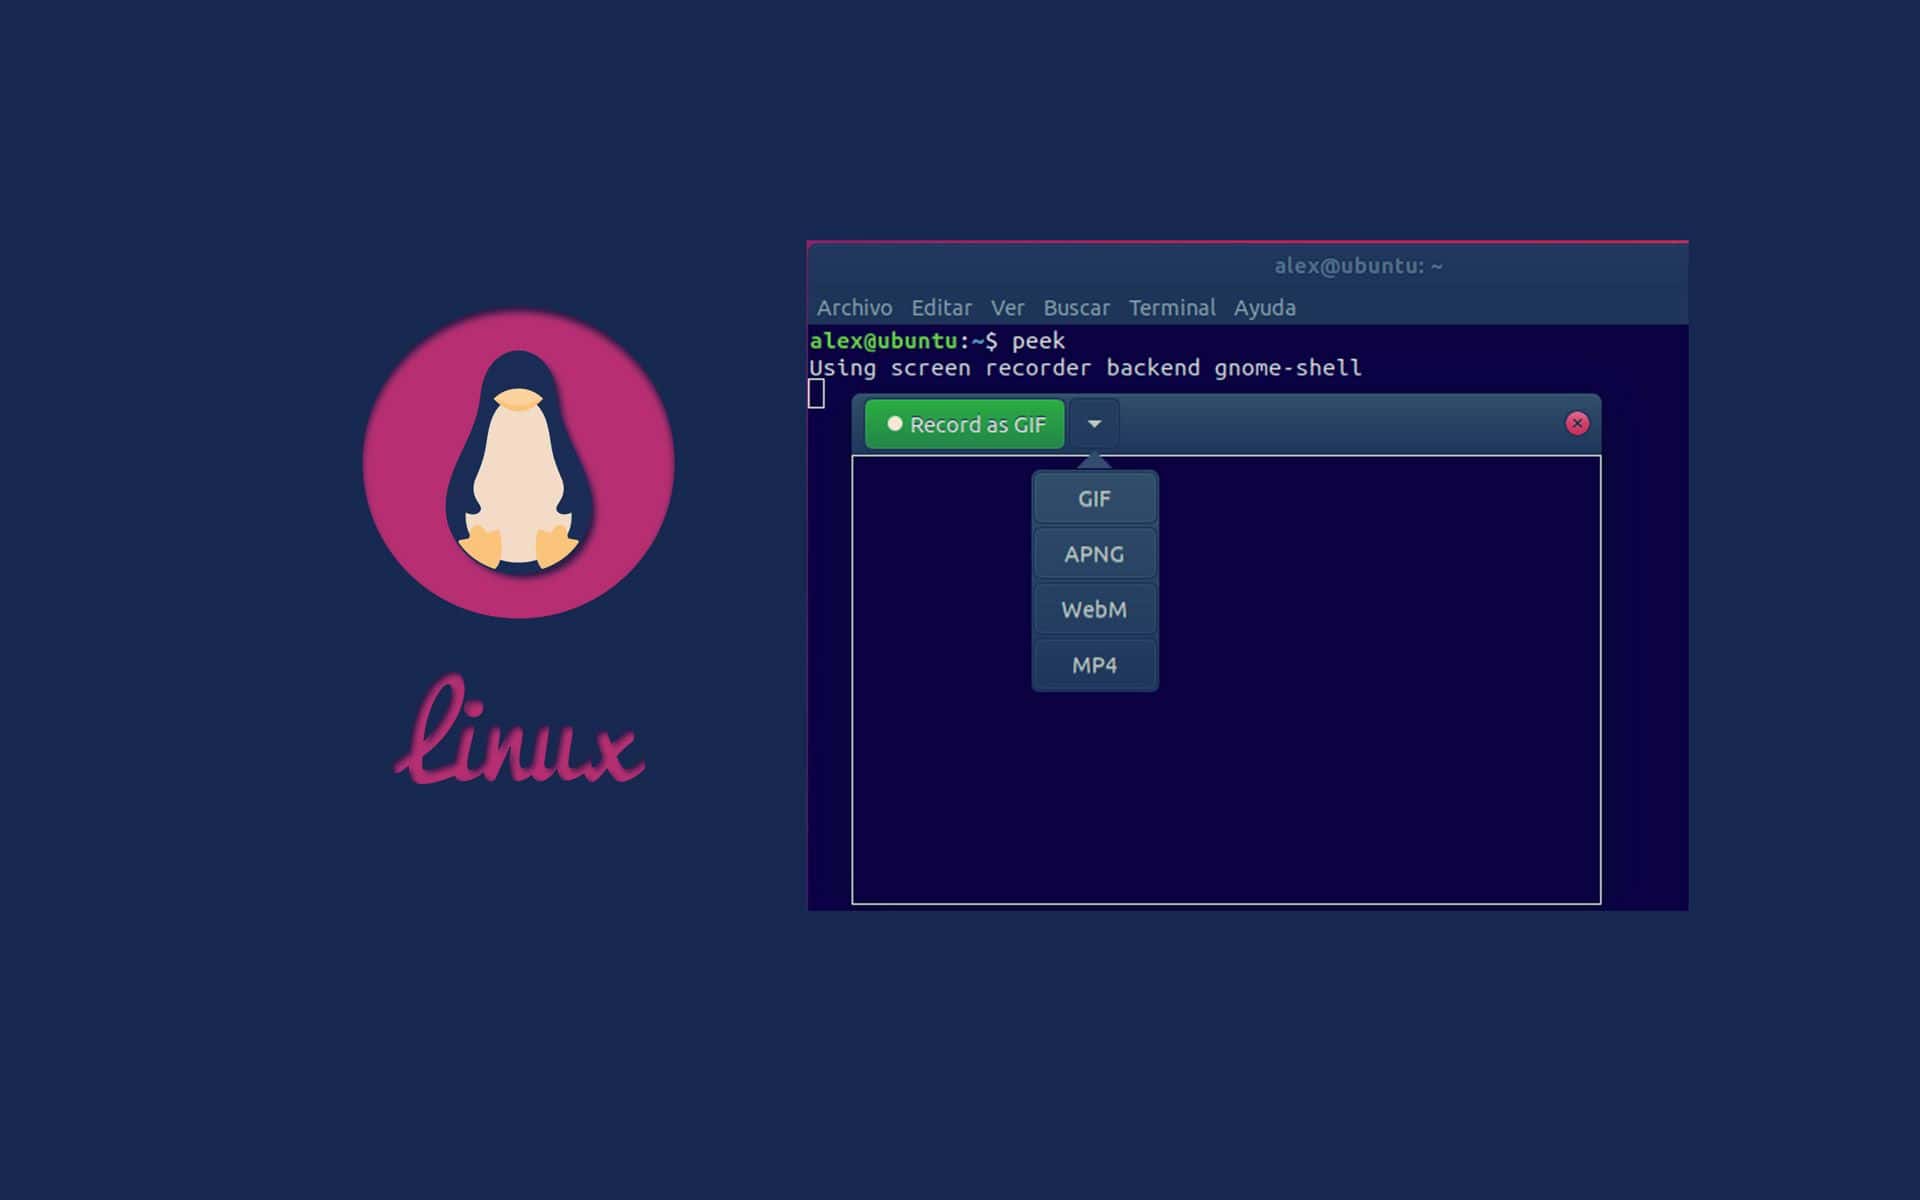Expand the Terminal menu

click(x=1172, y=308)
